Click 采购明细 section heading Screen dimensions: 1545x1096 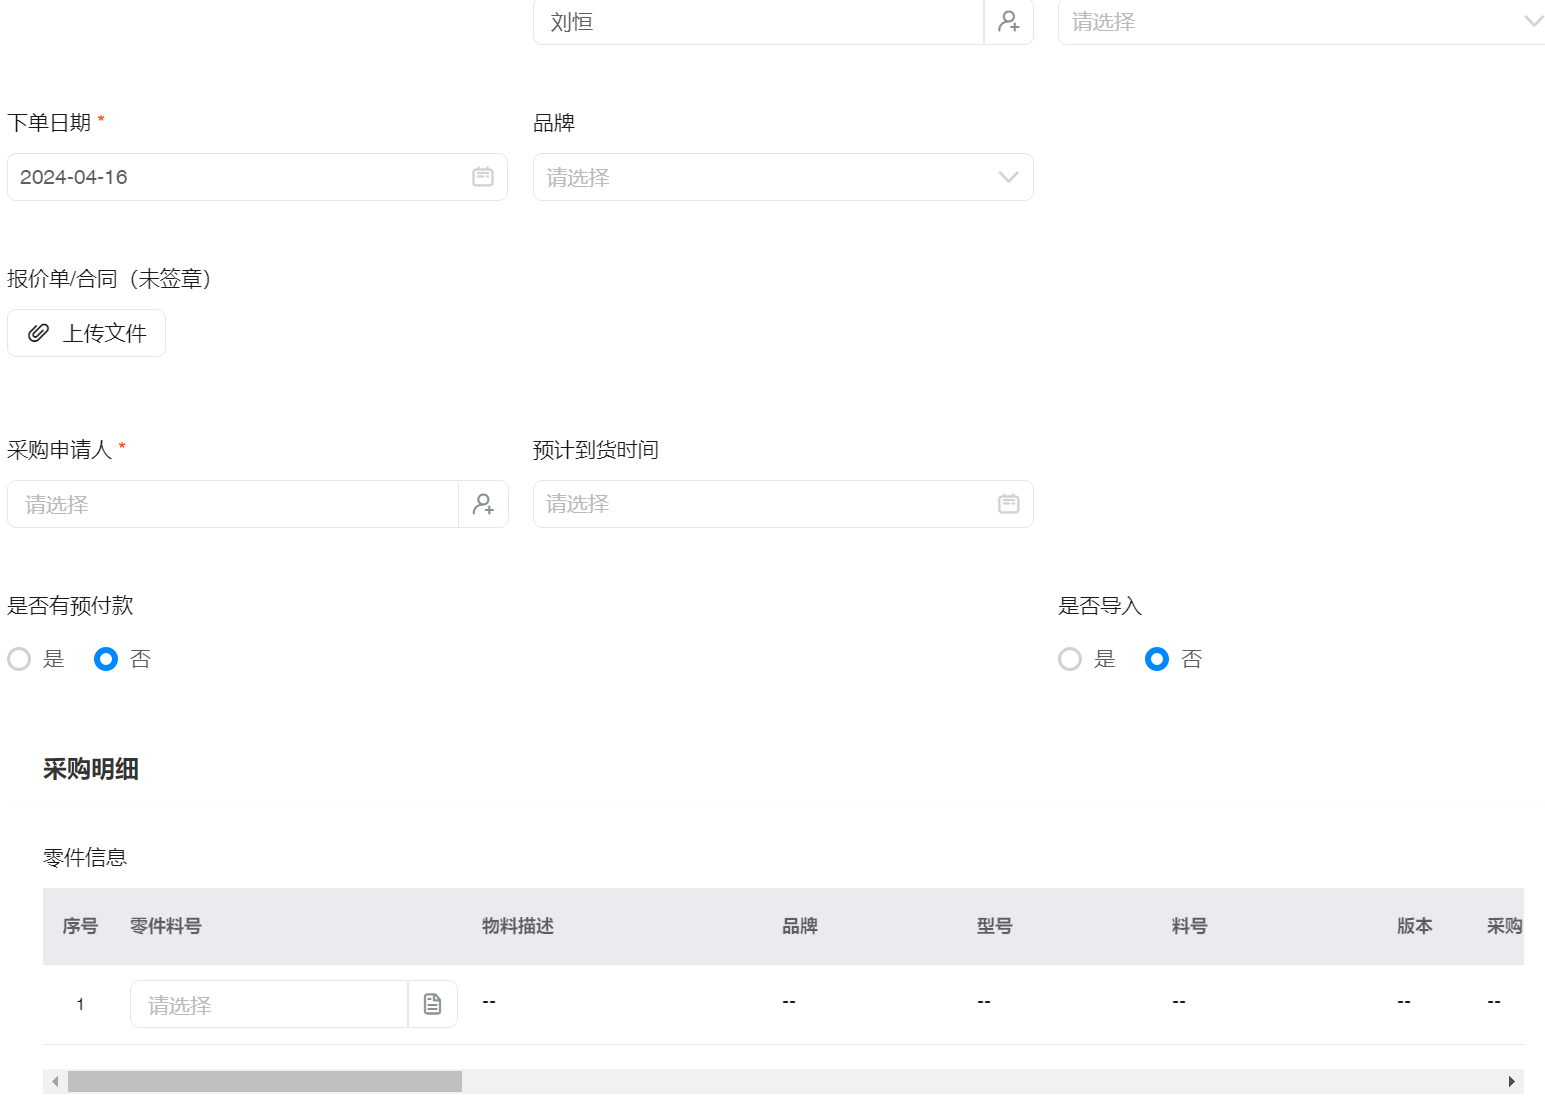click(x=91, y=769)
